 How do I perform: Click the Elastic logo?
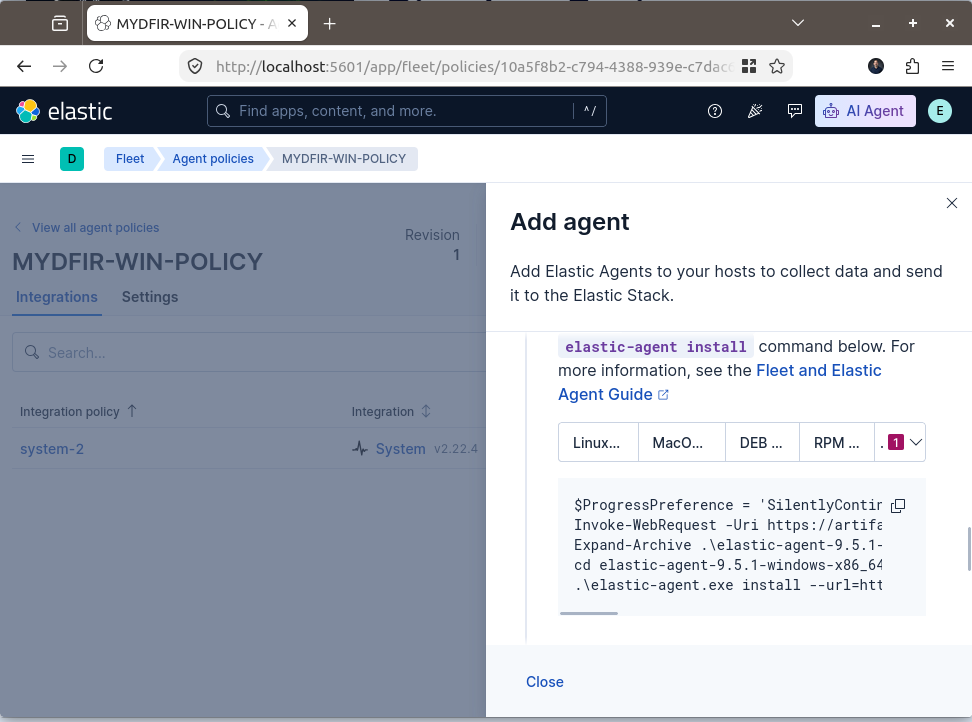(64, 111)
